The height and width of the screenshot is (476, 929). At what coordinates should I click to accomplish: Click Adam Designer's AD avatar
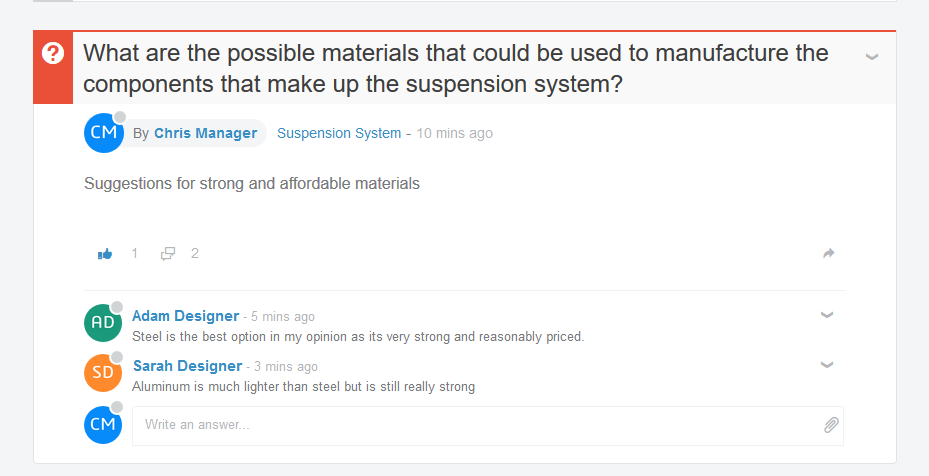coord(103,322)
